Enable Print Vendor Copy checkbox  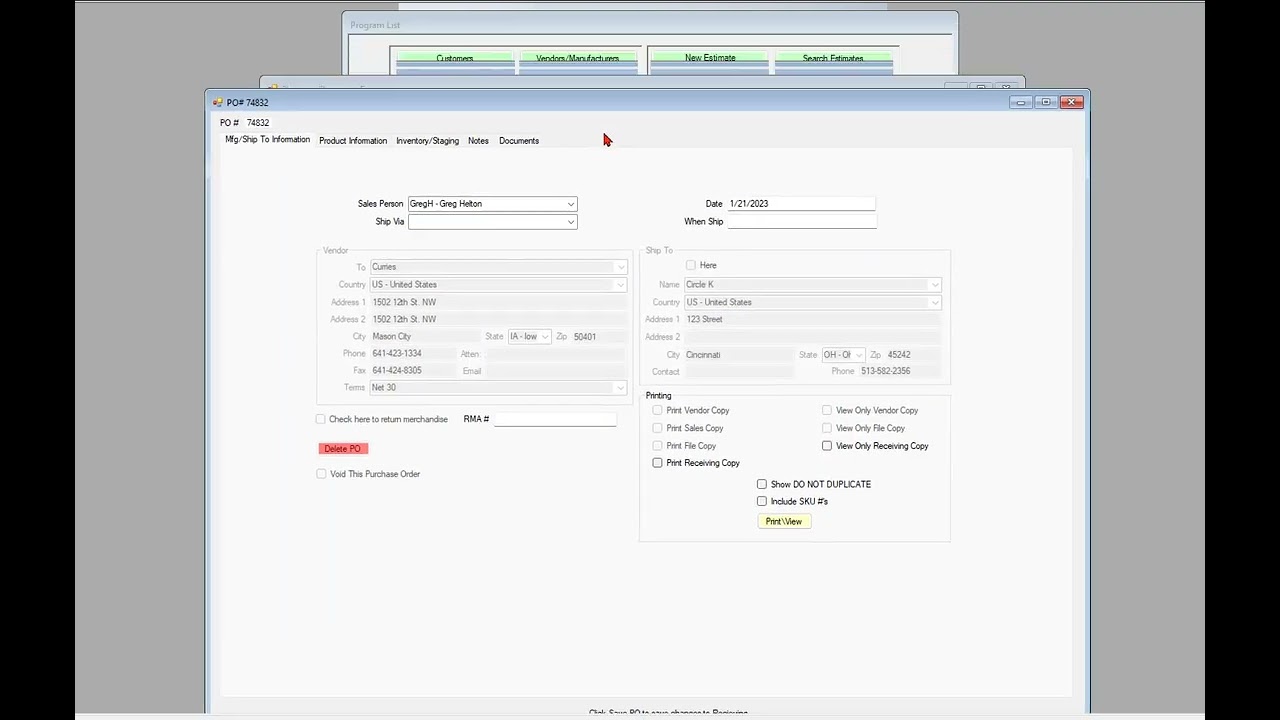tap(657, 411)
